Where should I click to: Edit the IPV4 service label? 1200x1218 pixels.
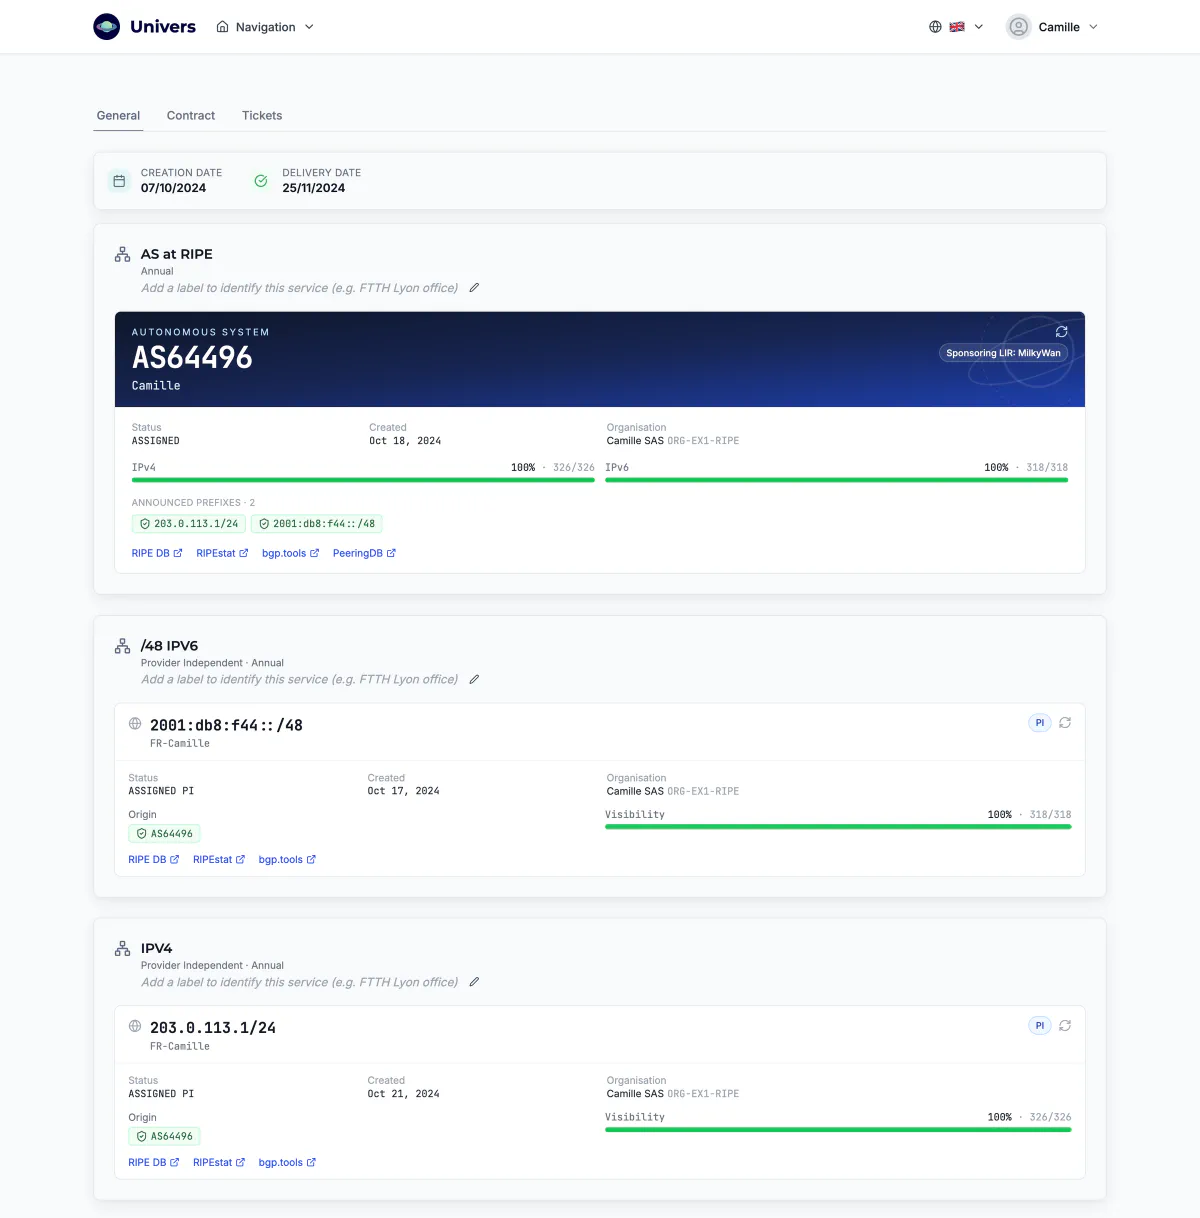474,982
